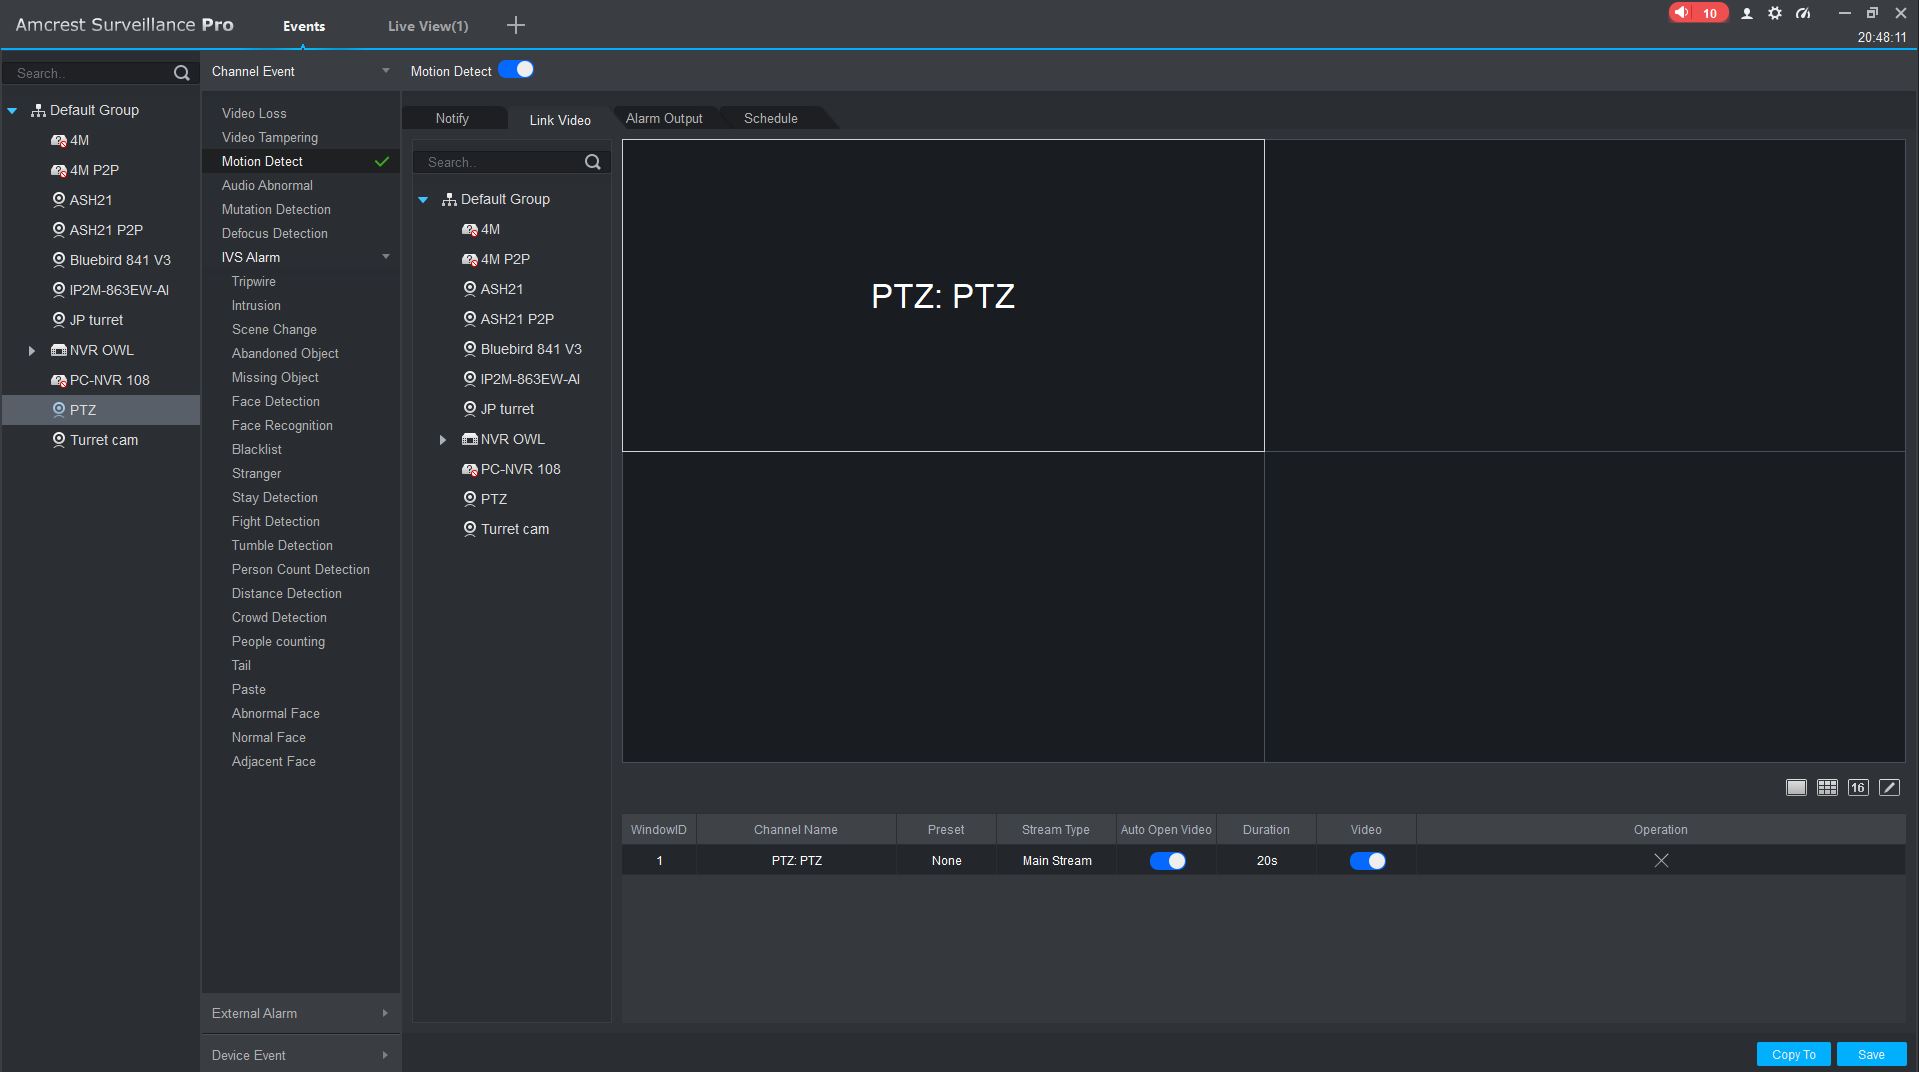Screen dimensions: 1919x1072
Task: Click the 20s Duration cell
Action: [1266, 860]
